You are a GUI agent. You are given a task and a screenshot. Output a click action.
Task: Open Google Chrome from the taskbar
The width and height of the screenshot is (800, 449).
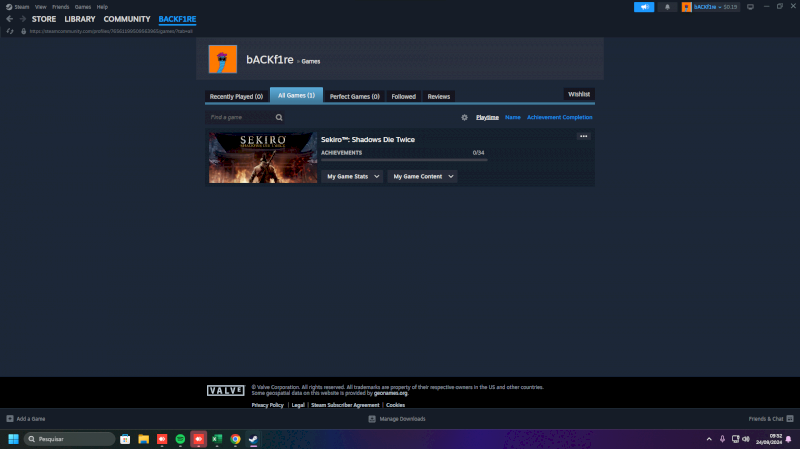click(x=235, y=439)
